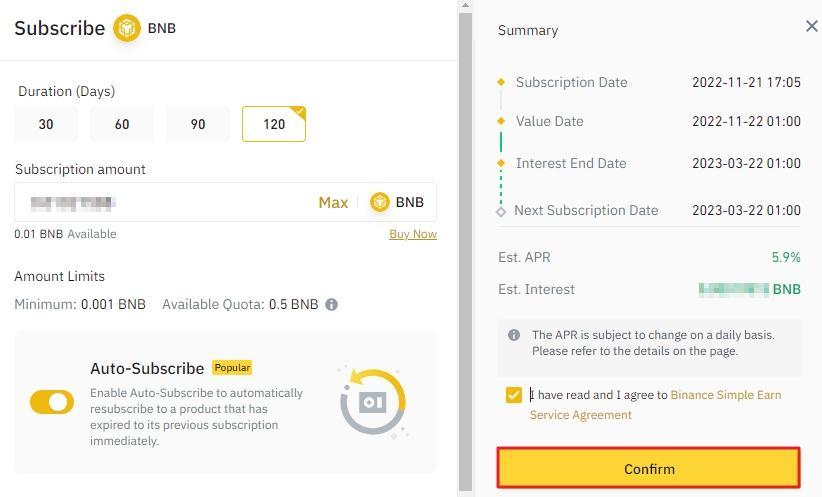The height and width of the screenshot is (497, 822).
Task: Click the BNB icon in amount field
Action: pos(380,202)
